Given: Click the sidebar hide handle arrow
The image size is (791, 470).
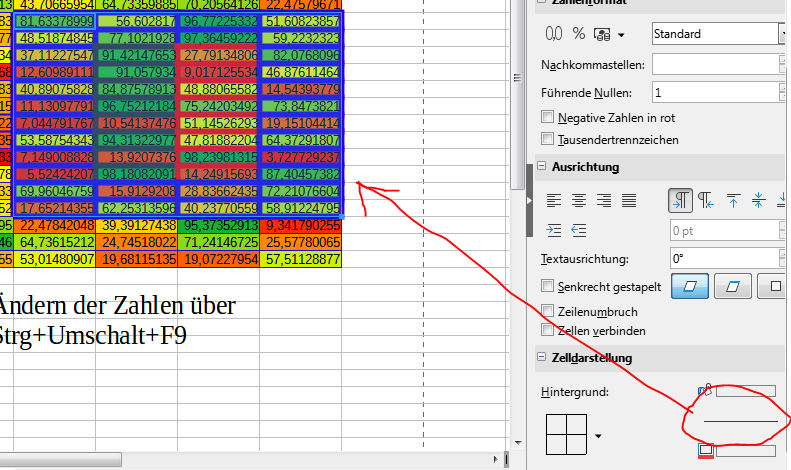Looking at the screenshot, I should 529,201.
